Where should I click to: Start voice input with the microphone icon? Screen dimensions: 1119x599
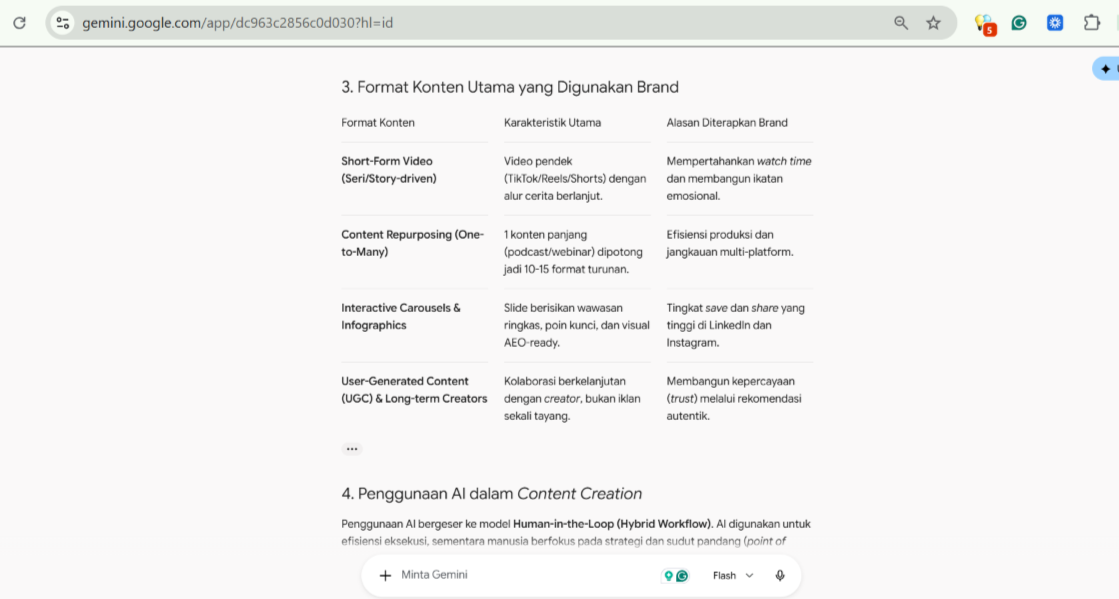pos(780,575)
